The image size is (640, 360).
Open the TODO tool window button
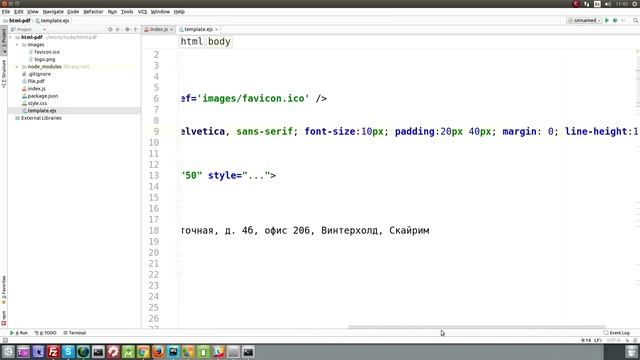click(45, 333)
